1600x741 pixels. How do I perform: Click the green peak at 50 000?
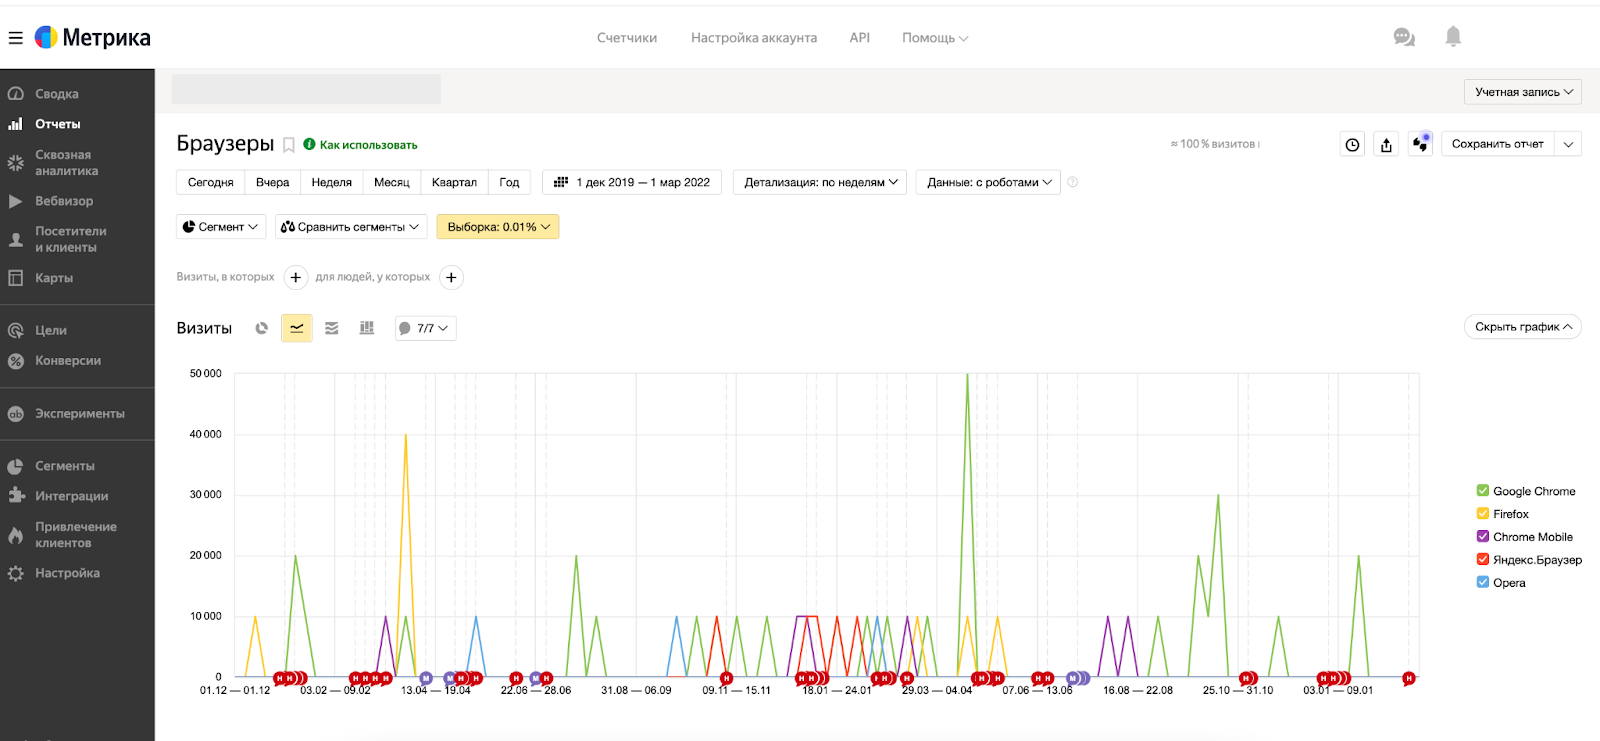pos(967,375)
